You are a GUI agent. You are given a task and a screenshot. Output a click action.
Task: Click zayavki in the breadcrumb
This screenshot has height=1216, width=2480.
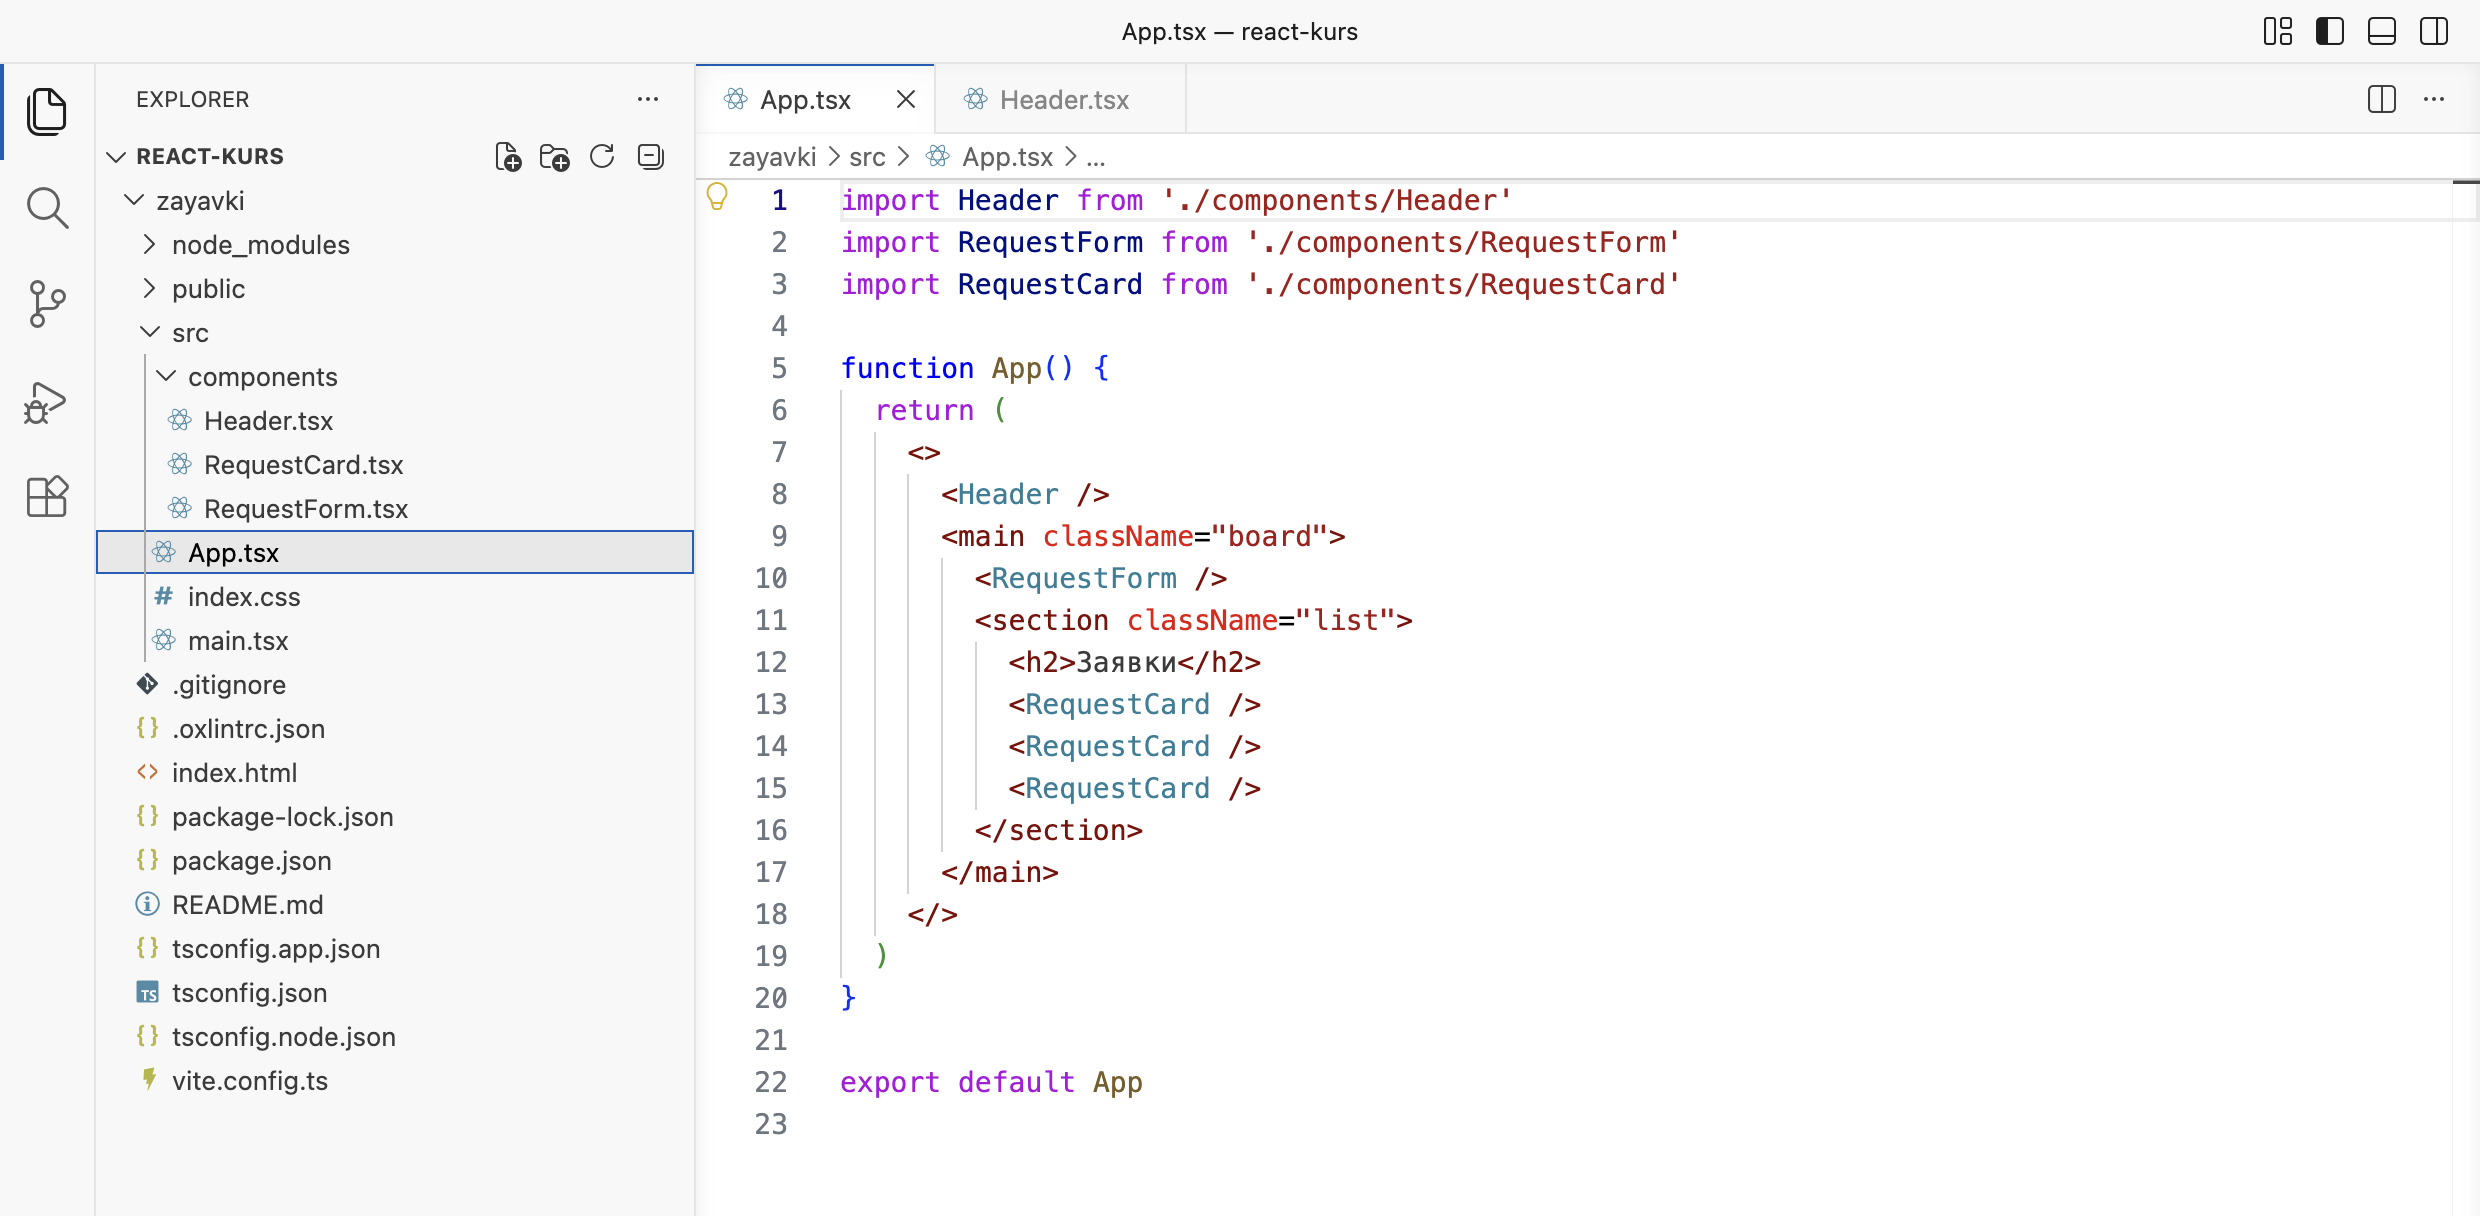point(772,157)
